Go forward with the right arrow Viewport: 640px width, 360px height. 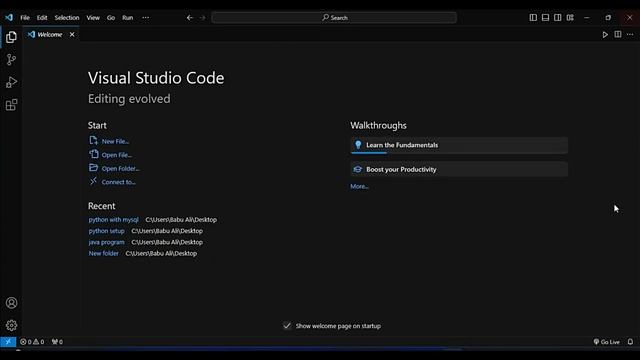202,18
